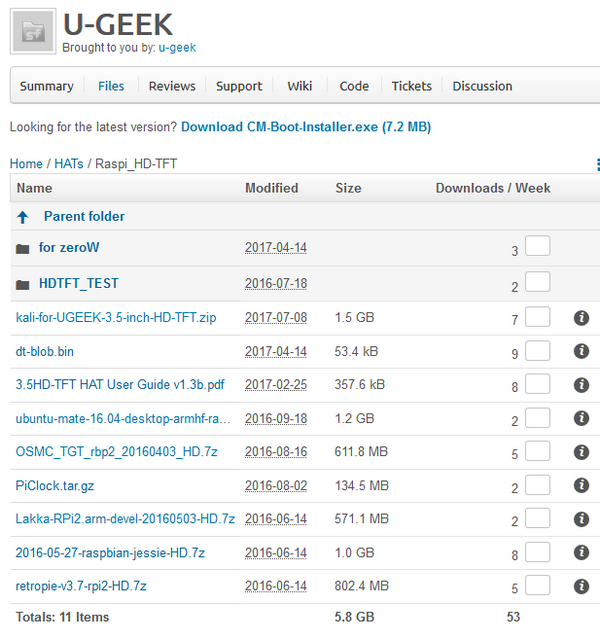Open the HDTFT_TEST folder

79,283
